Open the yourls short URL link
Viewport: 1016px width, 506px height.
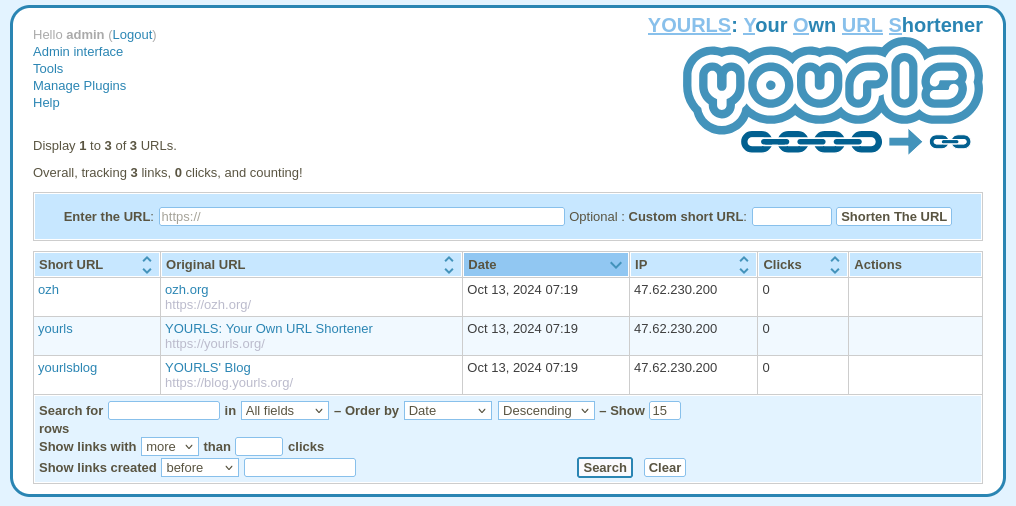click(55, 328)
